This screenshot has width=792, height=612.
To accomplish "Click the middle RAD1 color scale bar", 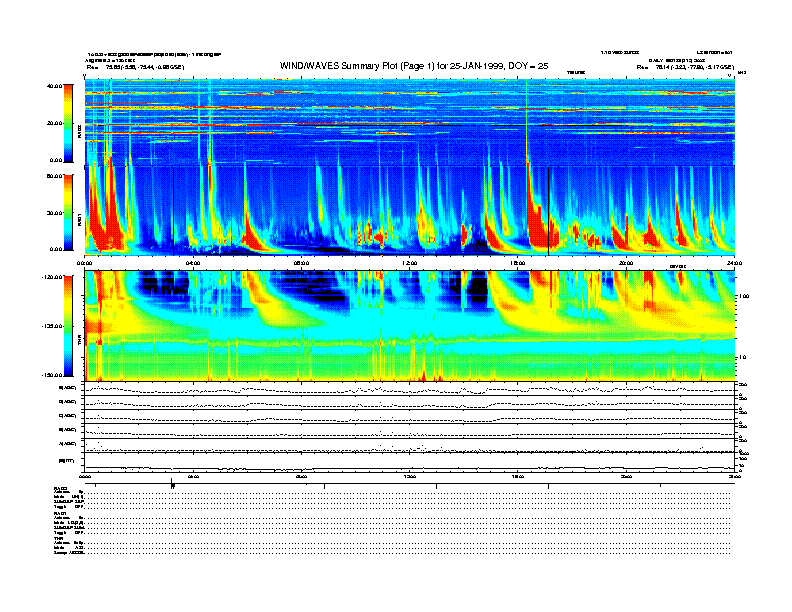I will (68, 212).
